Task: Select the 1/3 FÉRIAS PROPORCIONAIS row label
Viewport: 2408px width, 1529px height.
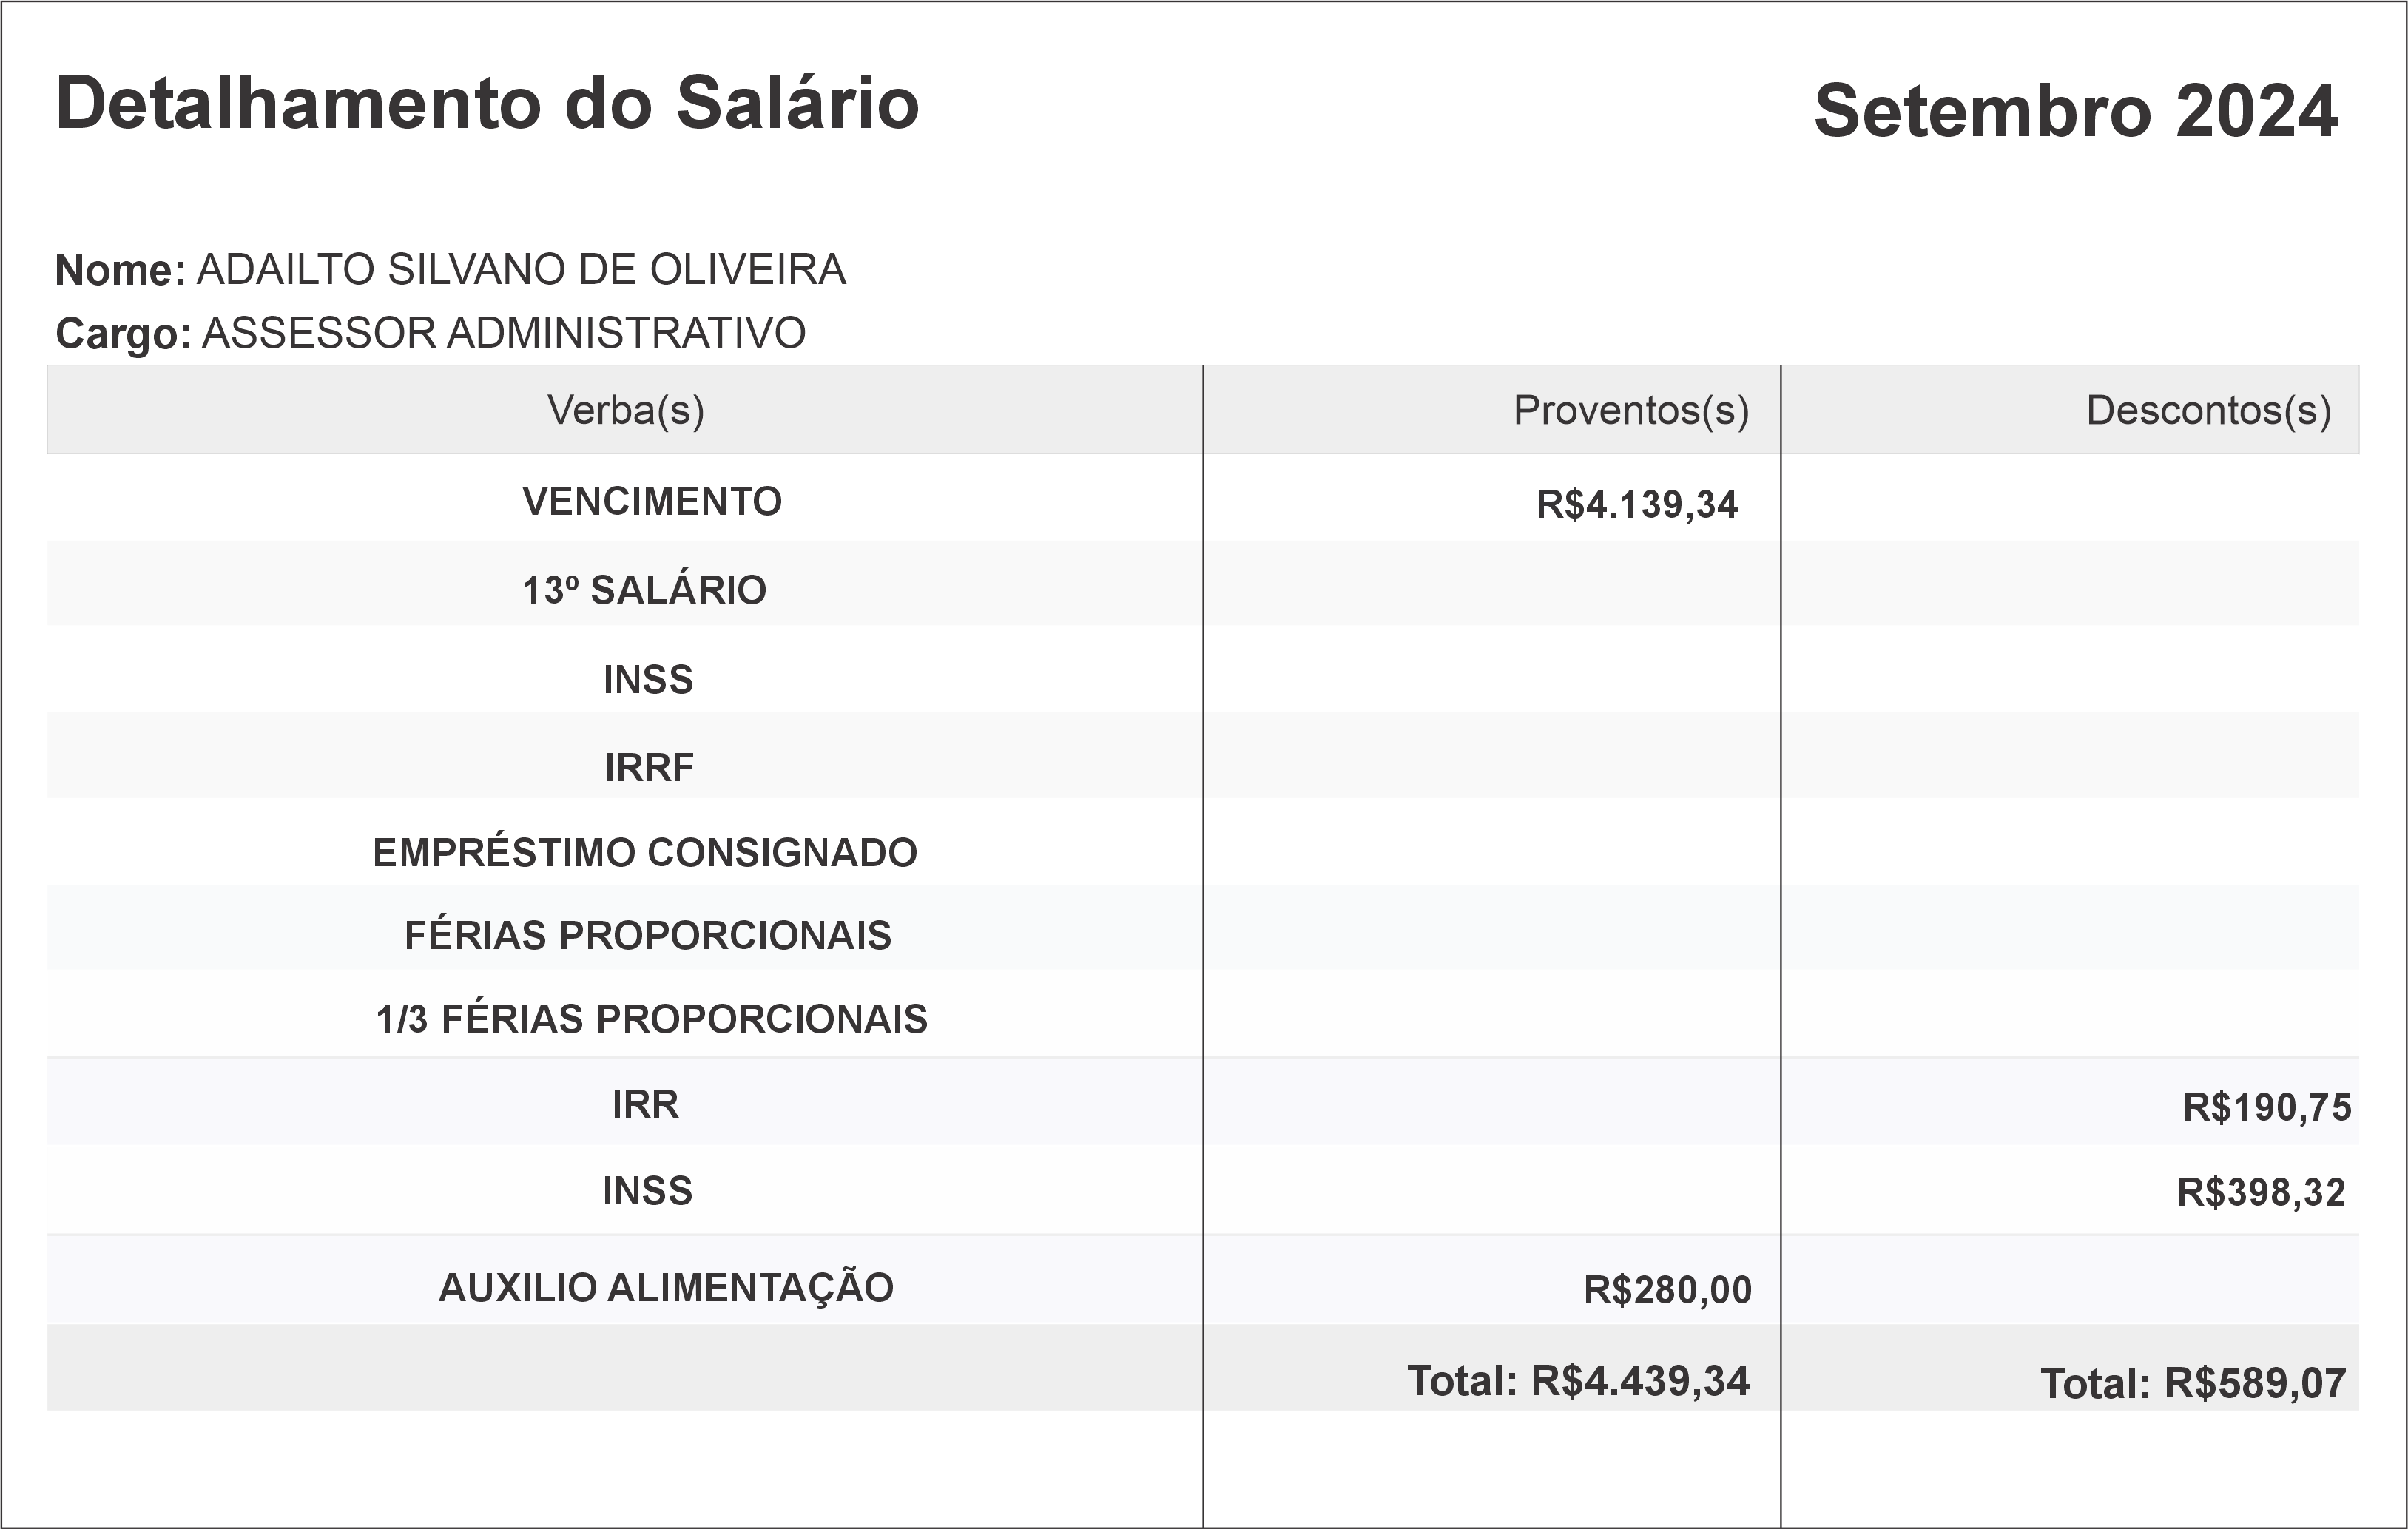Action: coord(652,1019)
